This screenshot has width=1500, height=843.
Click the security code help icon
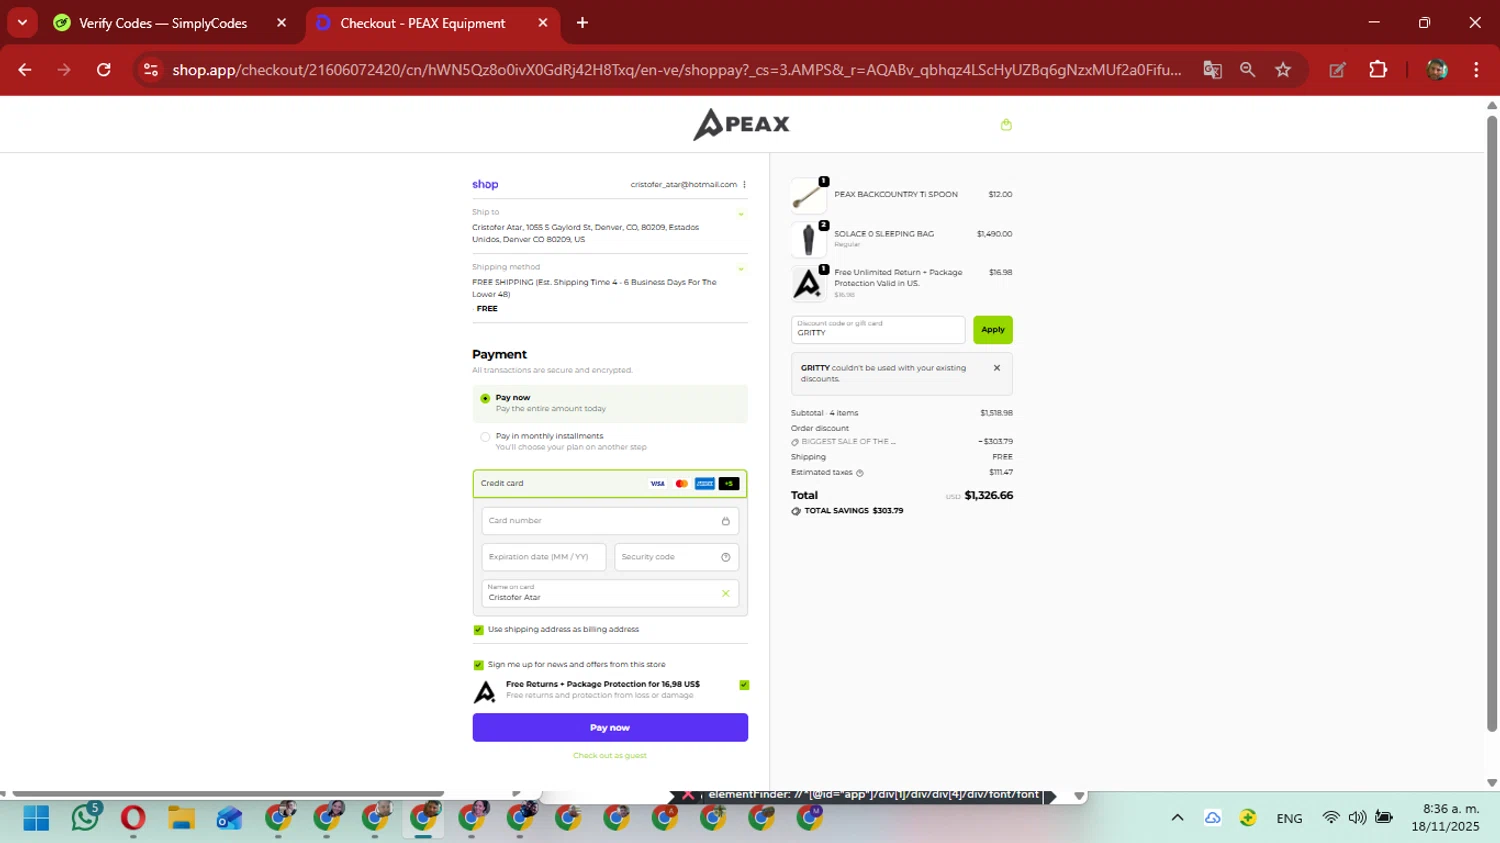pyautogui.click(x=726, y=557)
